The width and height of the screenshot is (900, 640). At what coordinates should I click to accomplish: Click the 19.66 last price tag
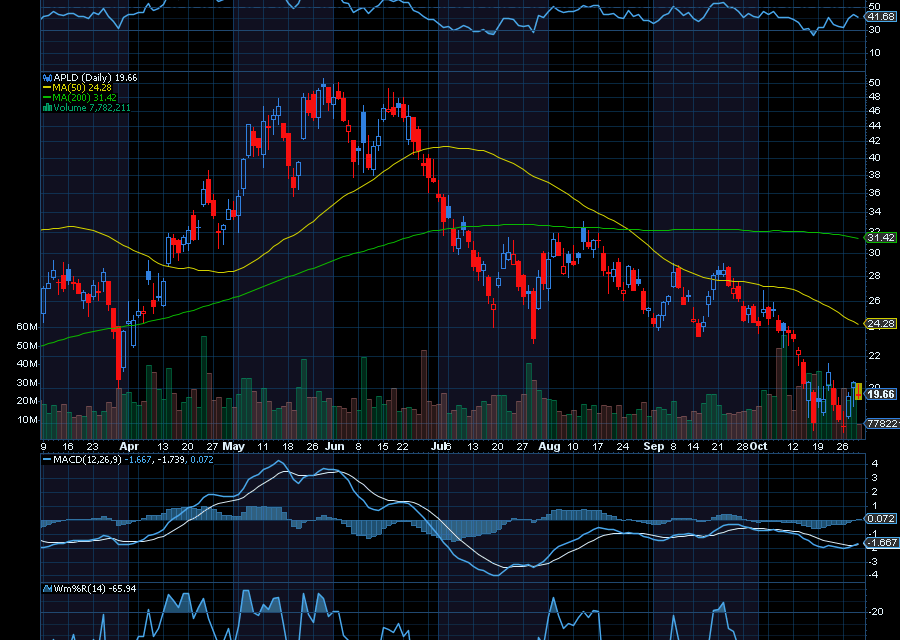881,394
